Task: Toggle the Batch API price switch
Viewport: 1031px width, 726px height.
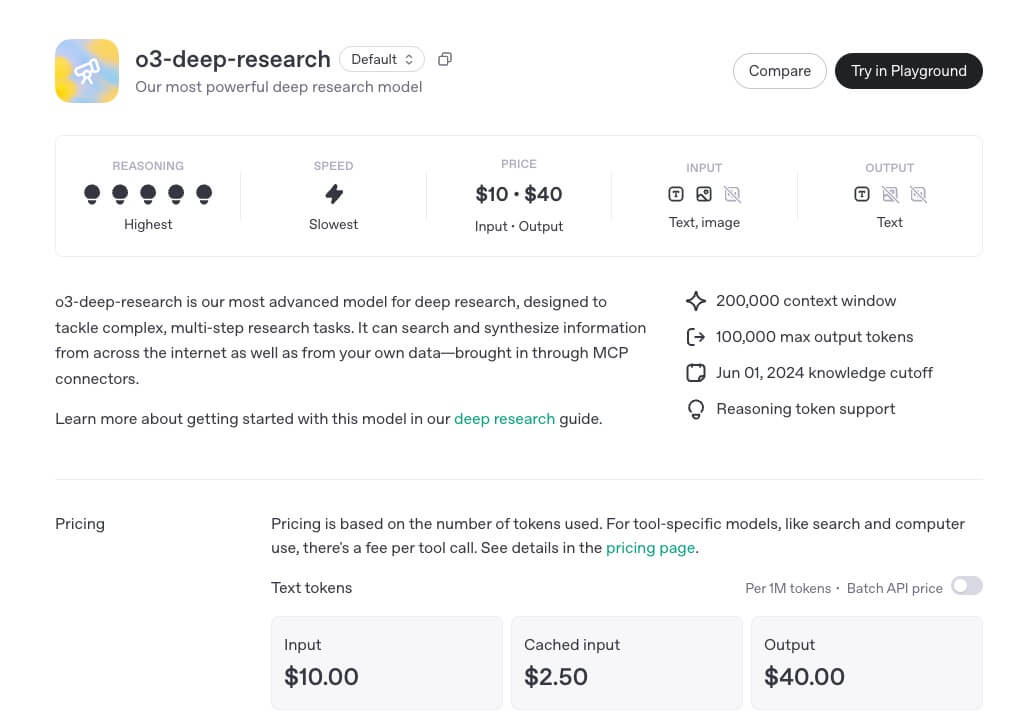Action: point(967,585)
